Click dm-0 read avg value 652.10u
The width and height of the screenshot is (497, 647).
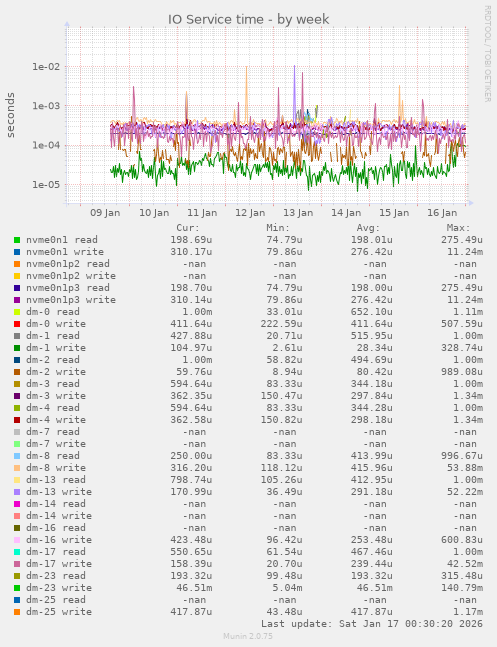(x=372, y=312)
